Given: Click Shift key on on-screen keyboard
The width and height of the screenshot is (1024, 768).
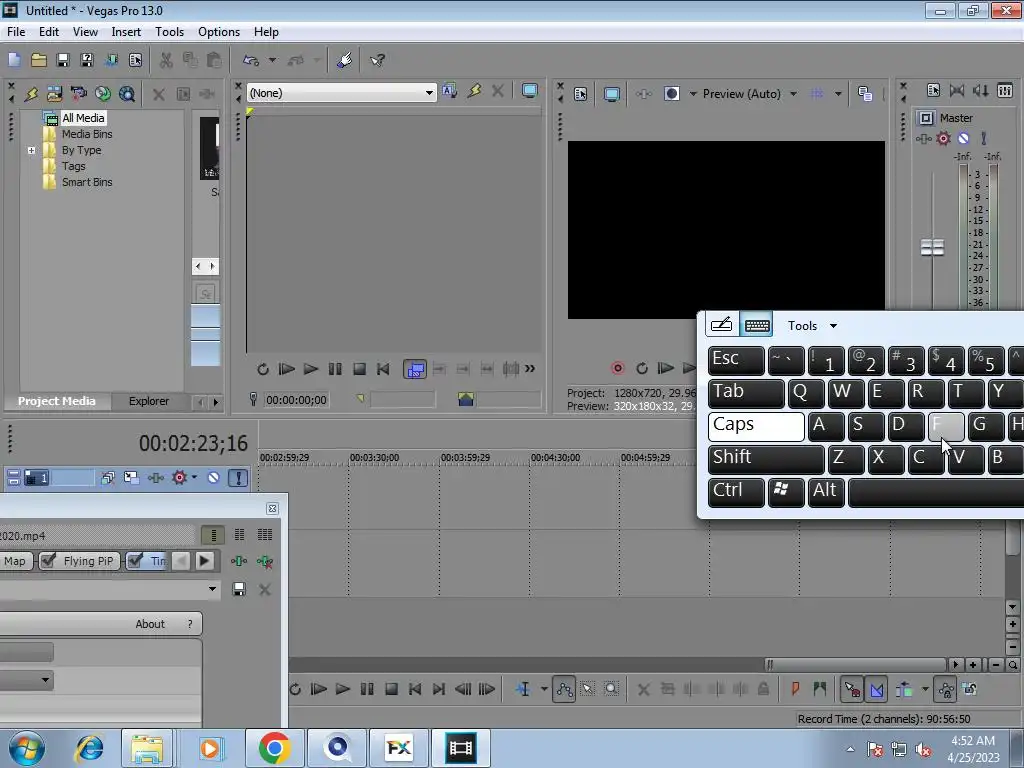Looking at the screenshot, I should [766, 459].
